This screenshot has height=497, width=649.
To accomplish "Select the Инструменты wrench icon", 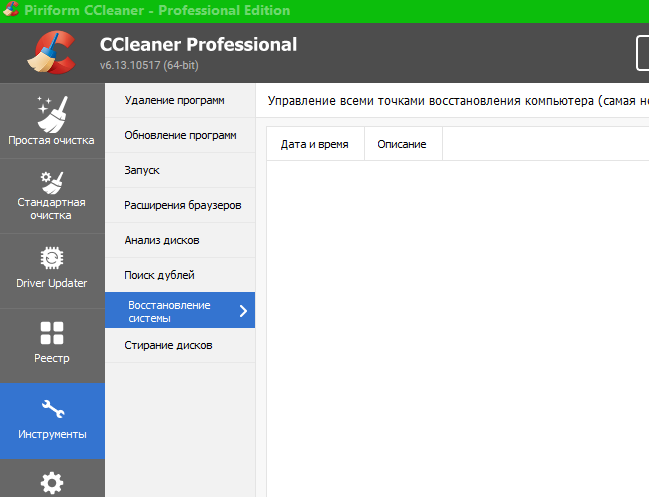I will [53, 409].
